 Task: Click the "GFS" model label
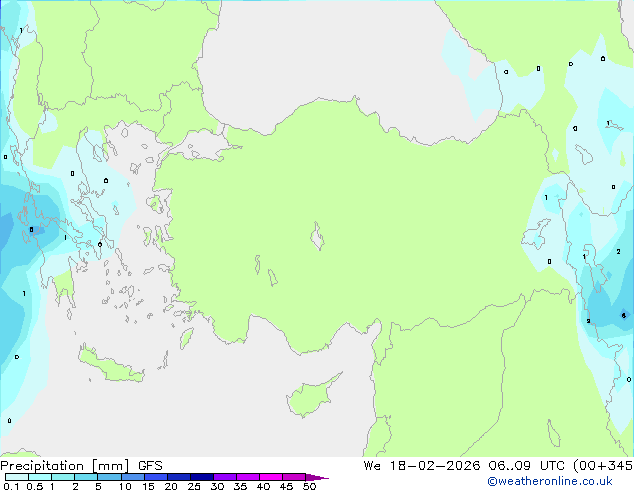coord(150,466)
